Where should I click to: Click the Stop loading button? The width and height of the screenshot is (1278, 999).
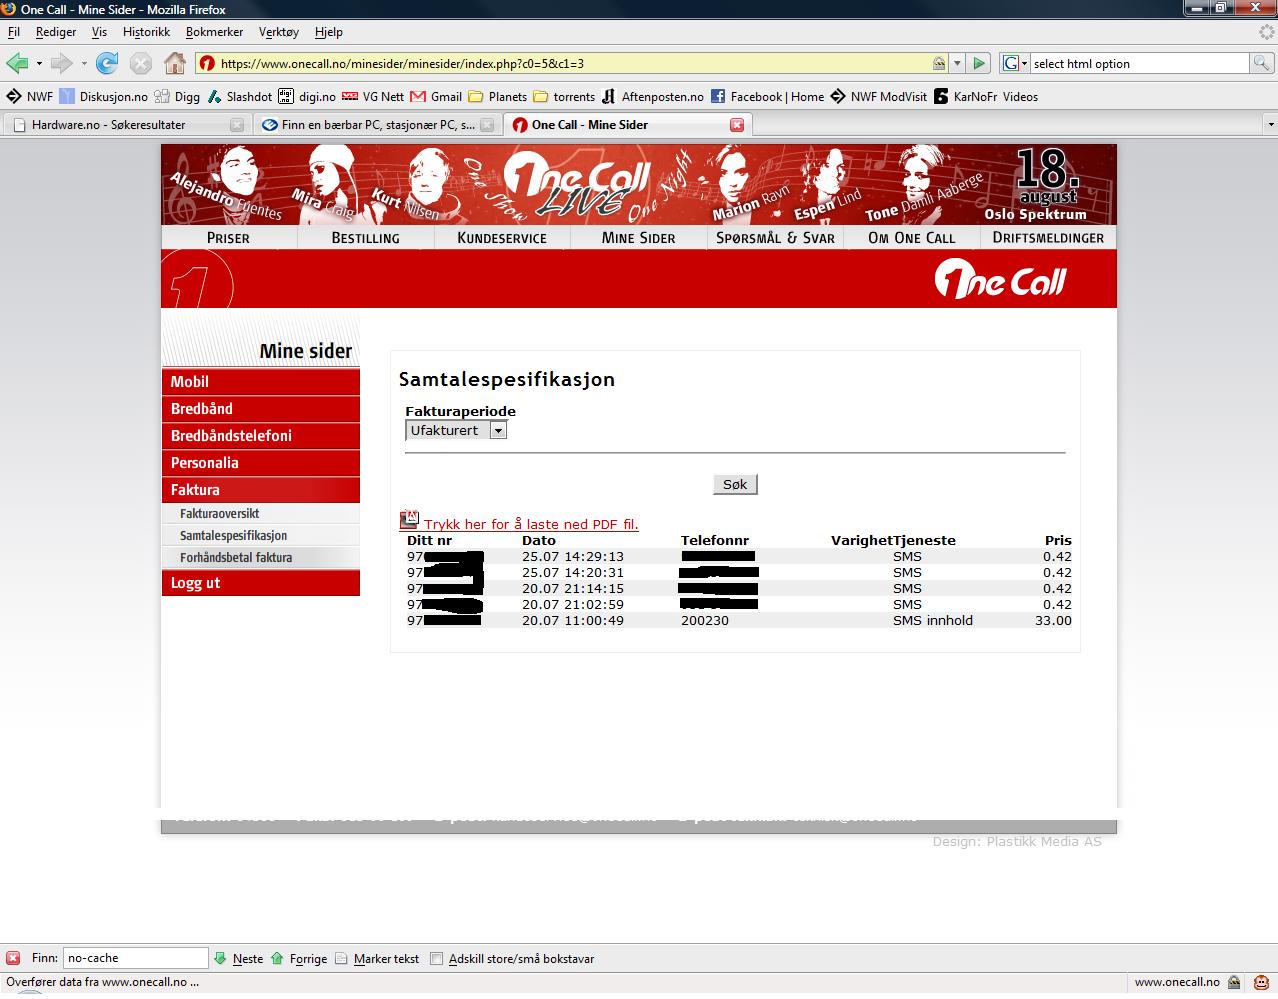coord(141,63)
